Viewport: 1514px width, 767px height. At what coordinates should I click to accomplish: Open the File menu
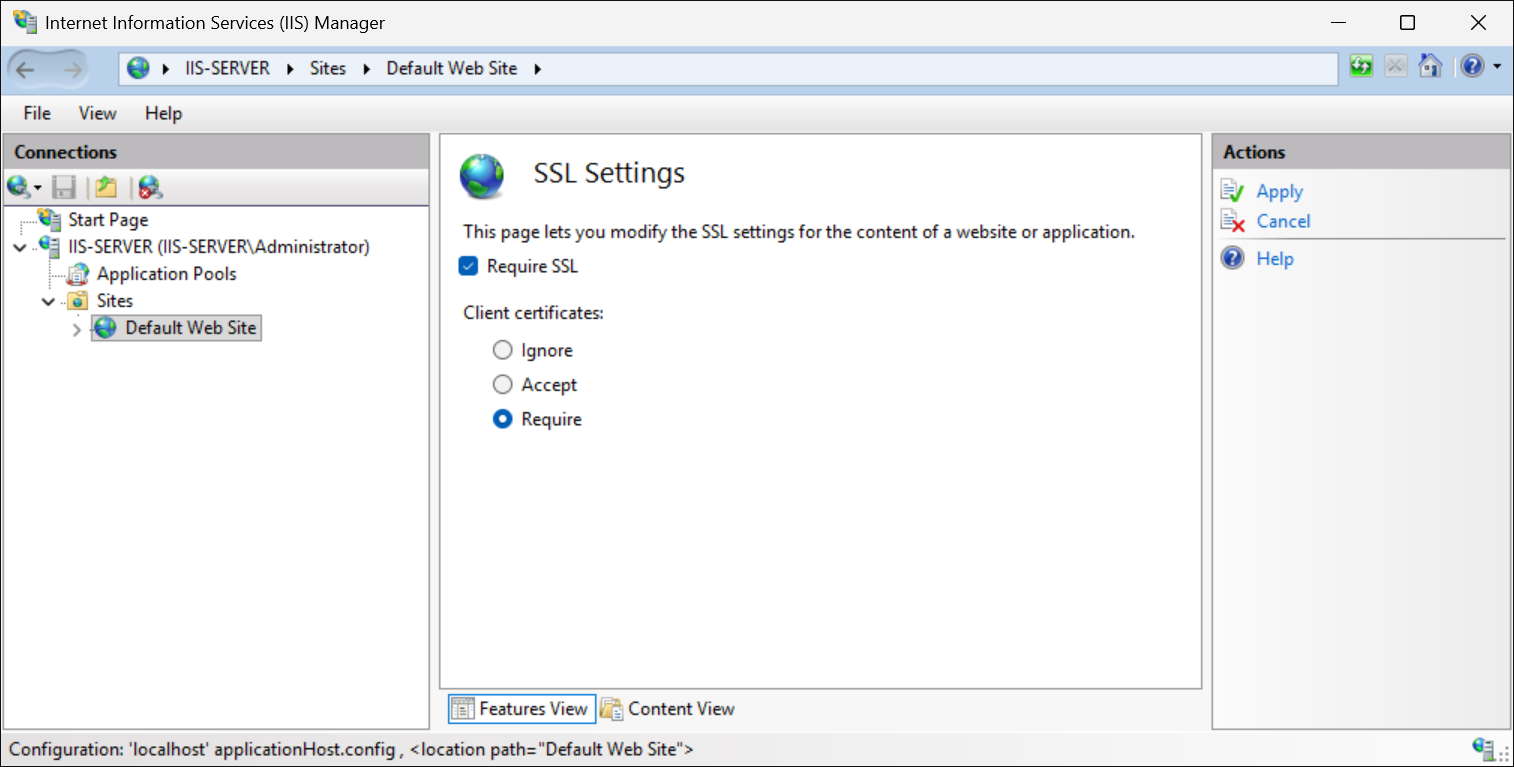pos(37,113)
